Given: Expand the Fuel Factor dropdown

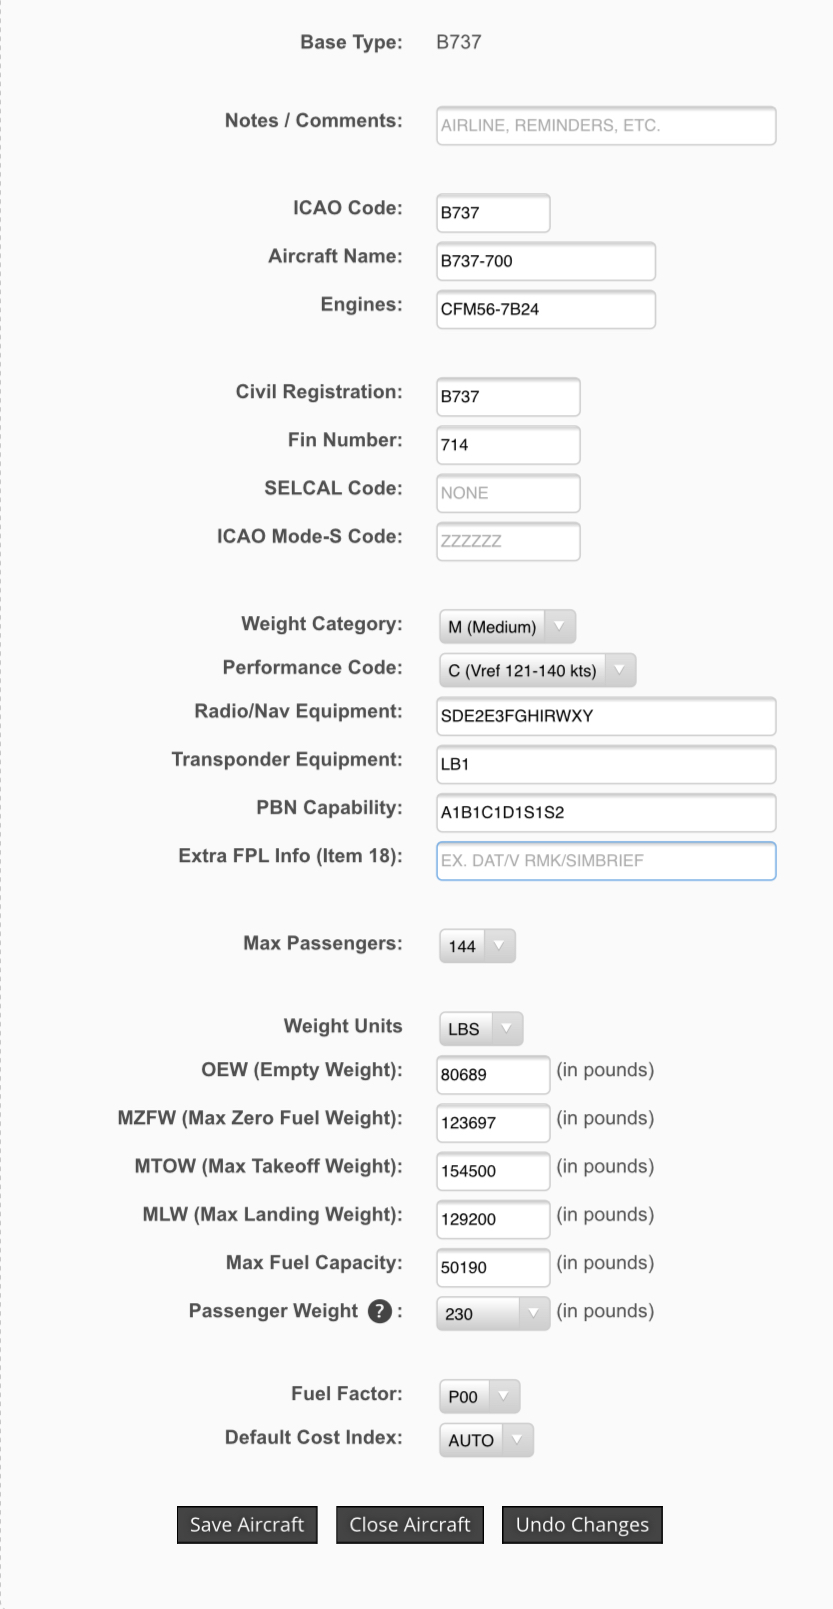Looking at the screenshot, I should (479, 1397).
